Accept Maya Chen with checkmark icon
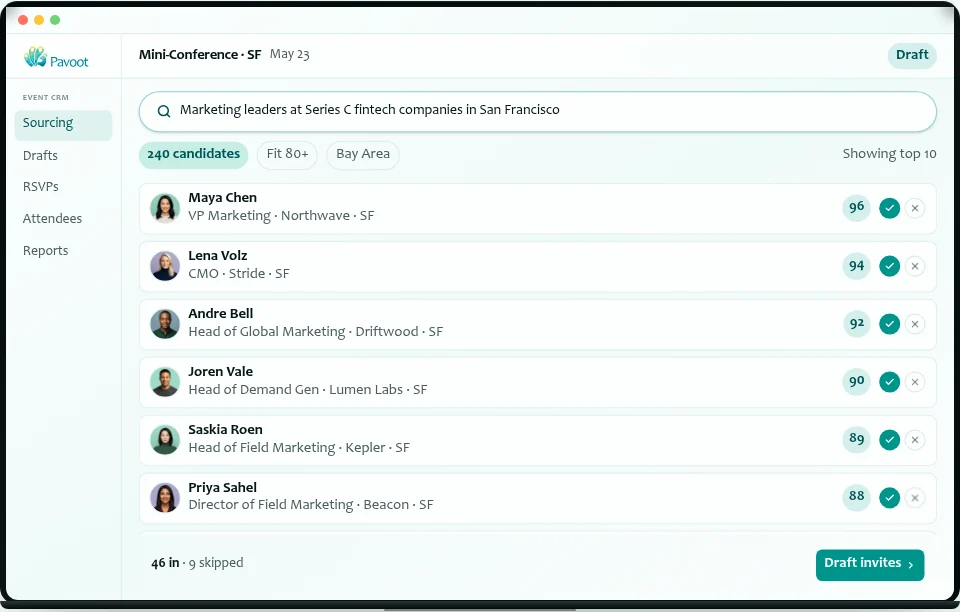This screenshot has width=960, height=612. pos(889,208)
